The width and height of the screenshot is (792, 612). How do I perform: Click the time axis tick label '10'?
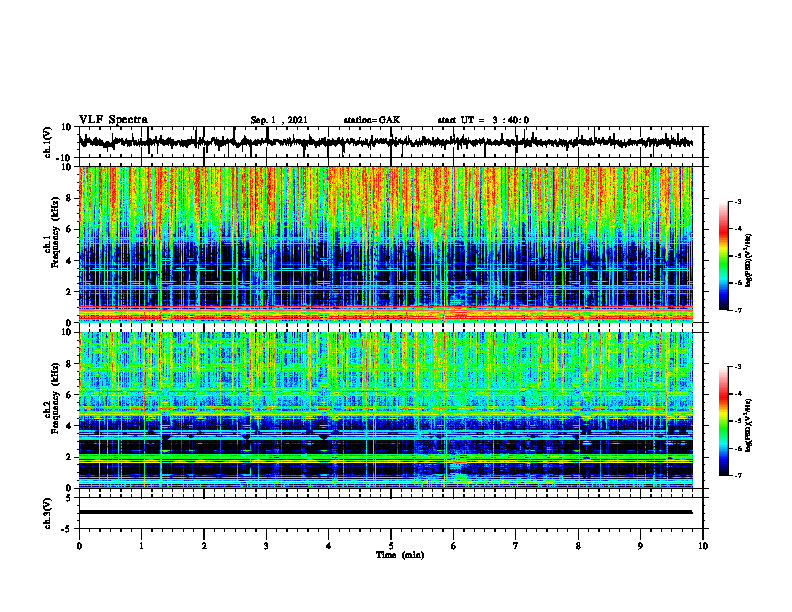point(703,546)
